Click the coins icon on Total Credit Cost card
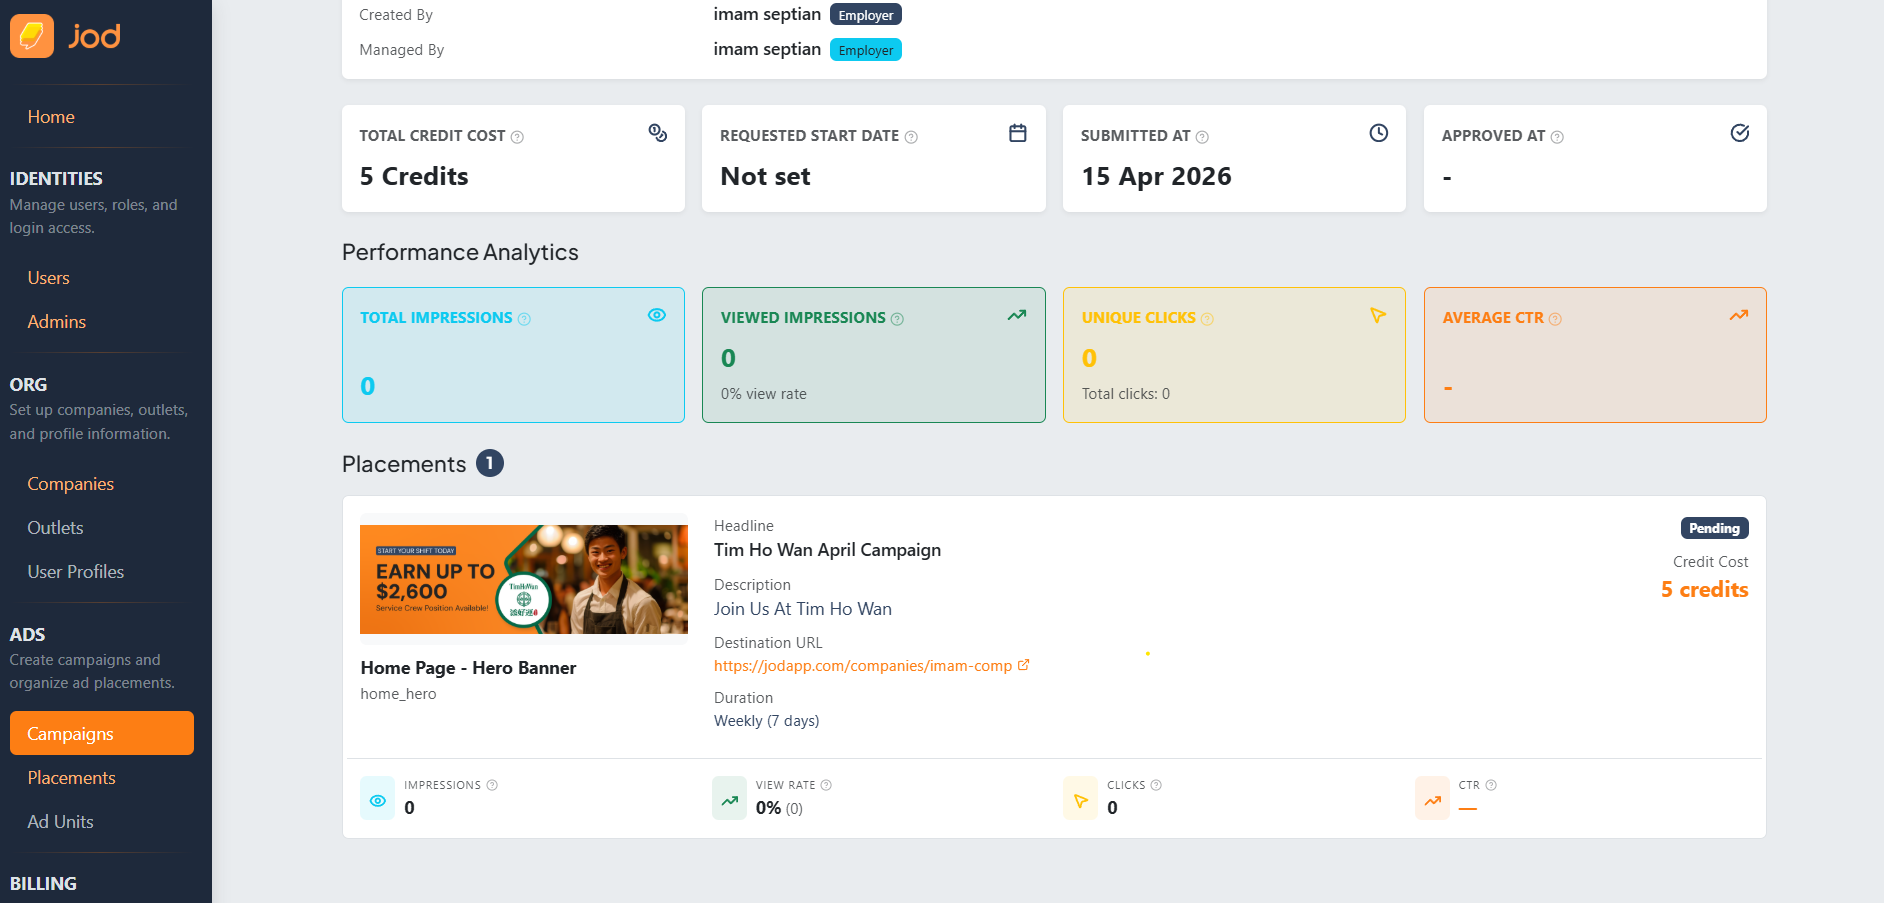This screenshot has height=903, width=1884. coord(657,133)
